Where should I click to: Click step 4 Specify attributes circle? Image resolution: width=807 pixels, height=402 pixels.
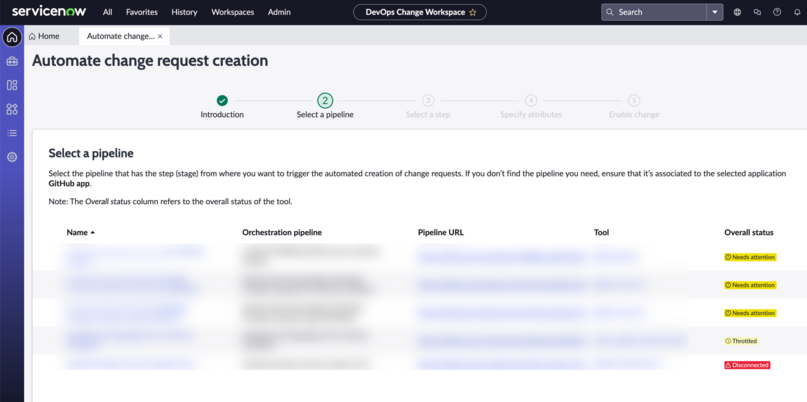531,100
